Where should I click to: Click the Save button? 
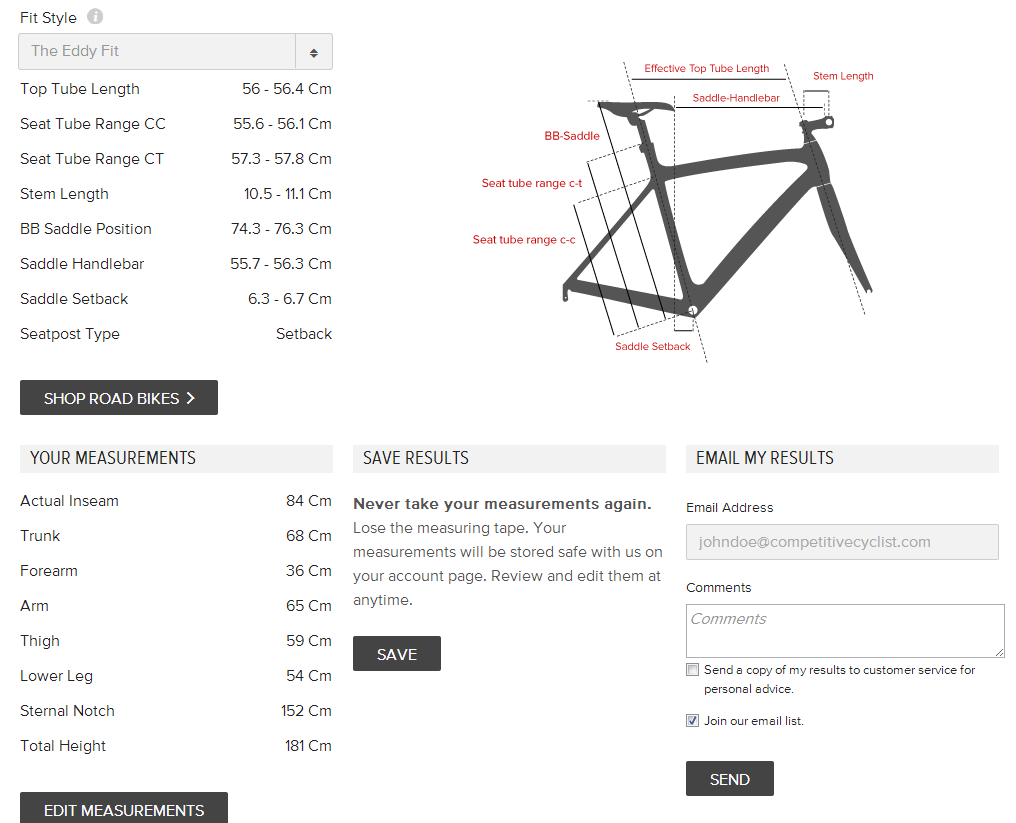397,654
